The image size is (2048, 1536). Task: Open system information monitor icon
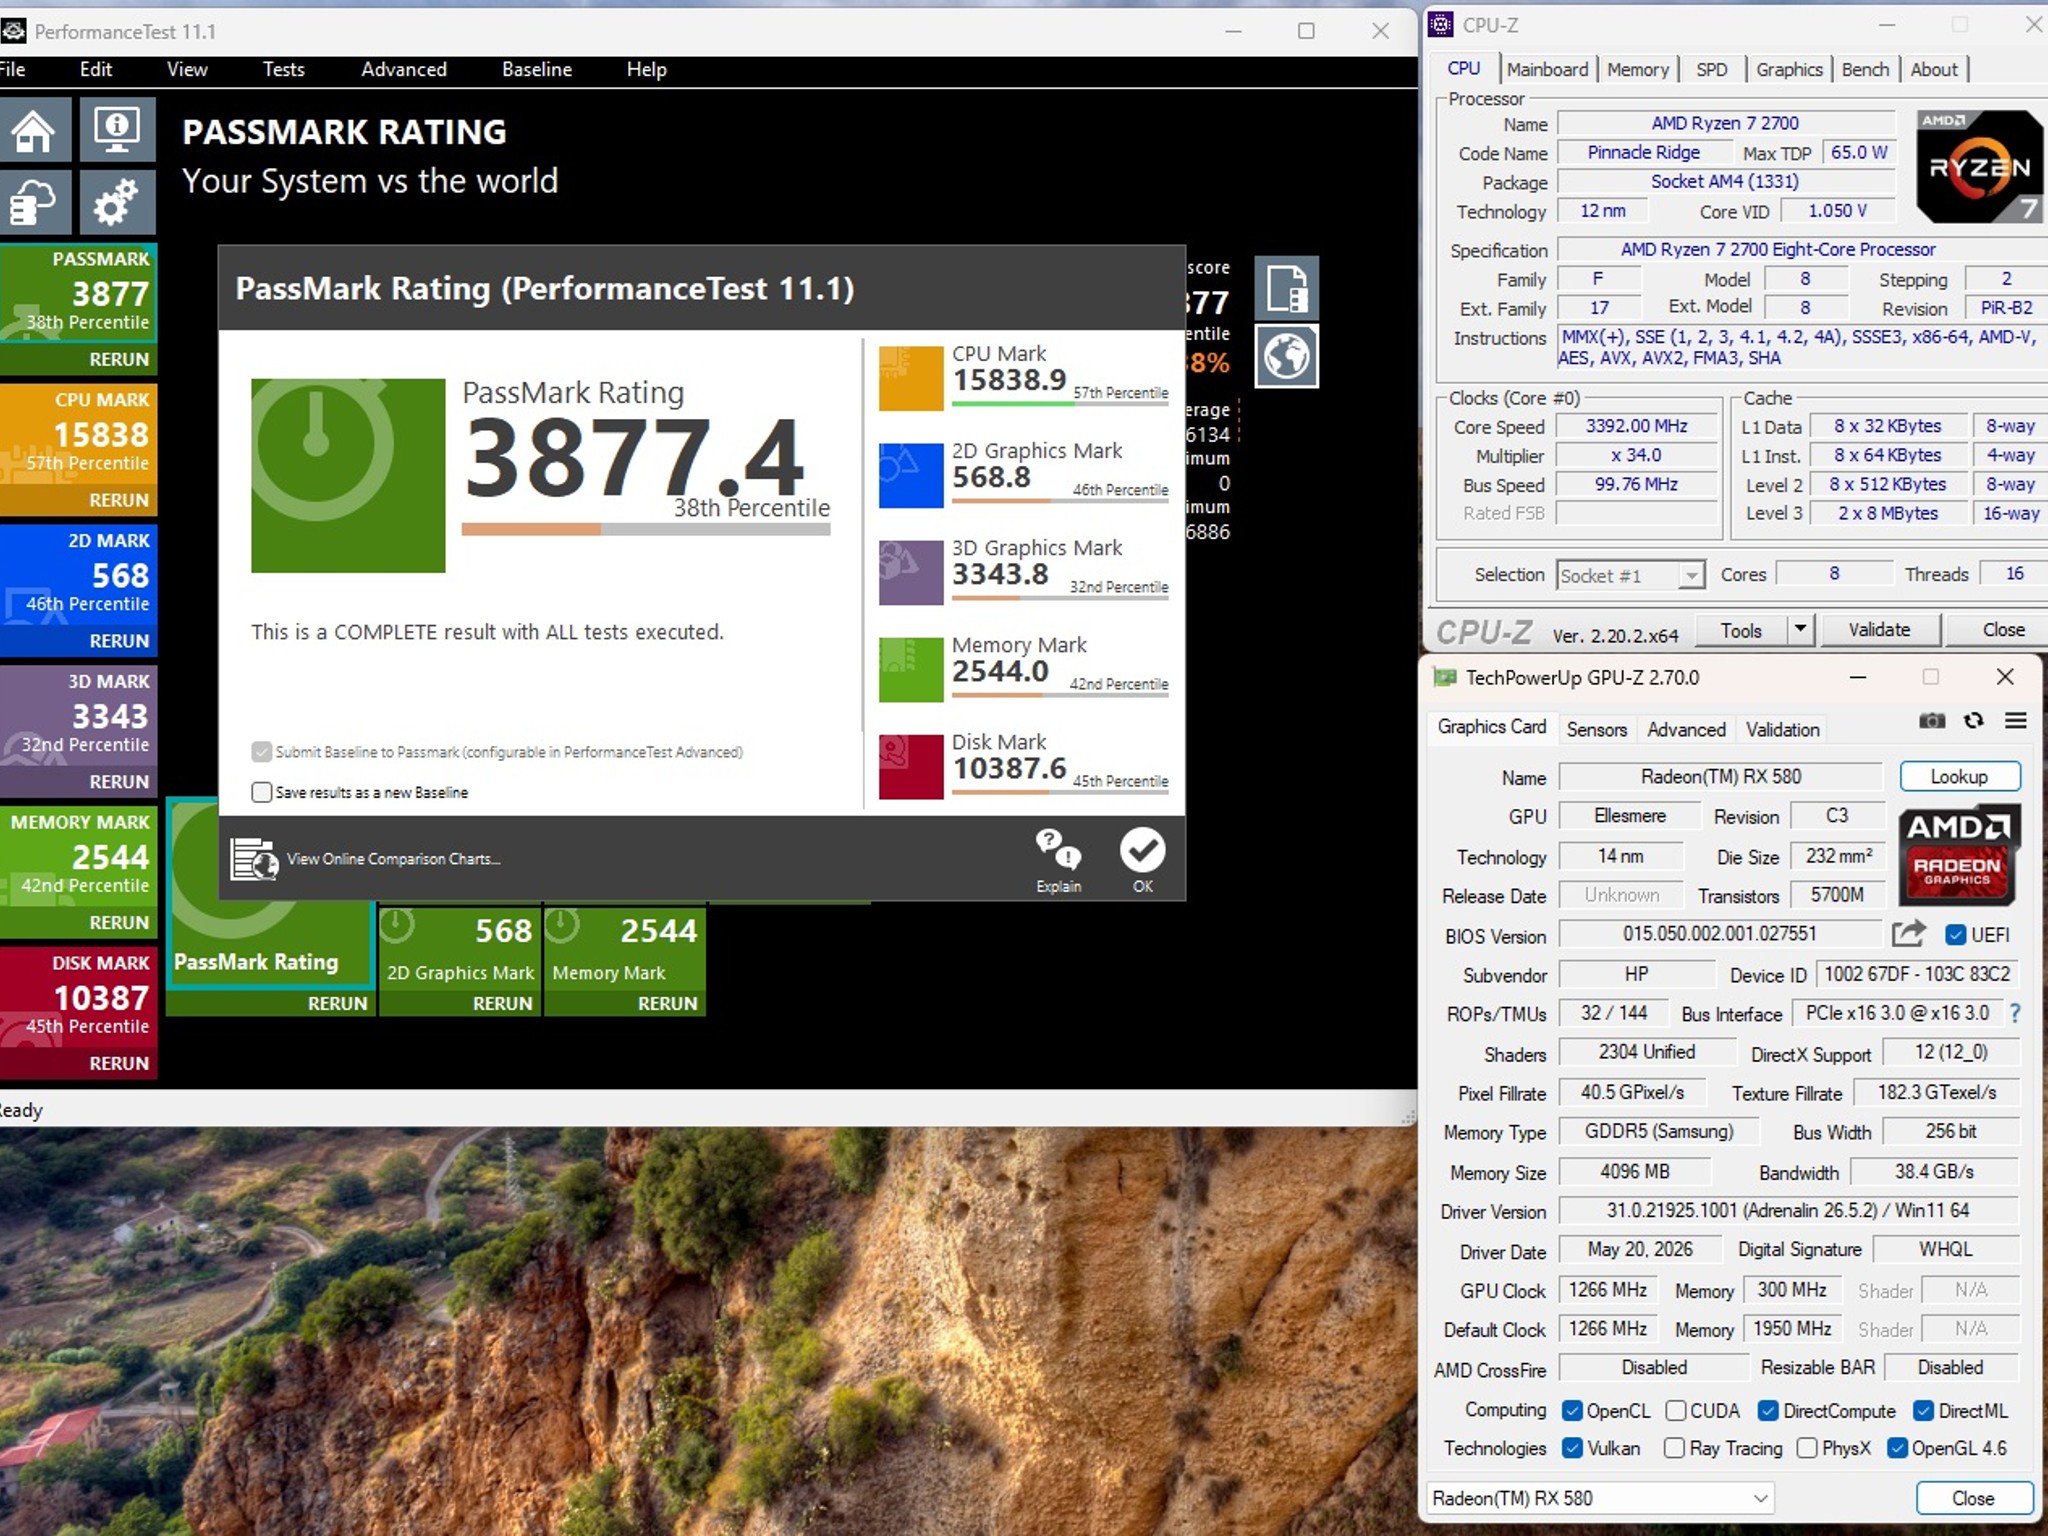coord(117,130)
